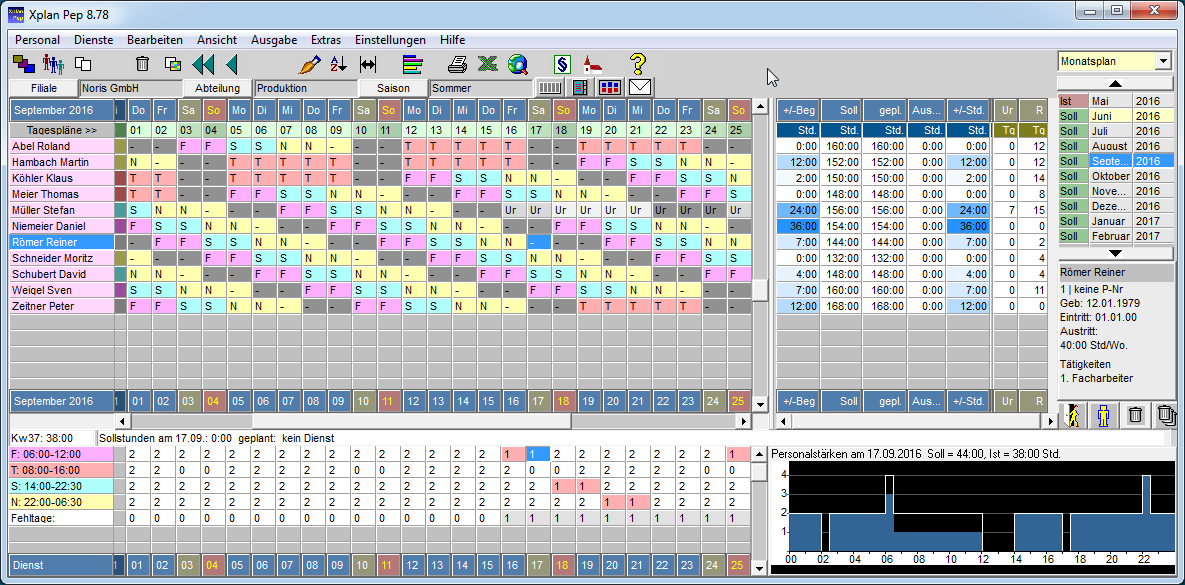Click the A-Z sort icon

pos(338,64)
